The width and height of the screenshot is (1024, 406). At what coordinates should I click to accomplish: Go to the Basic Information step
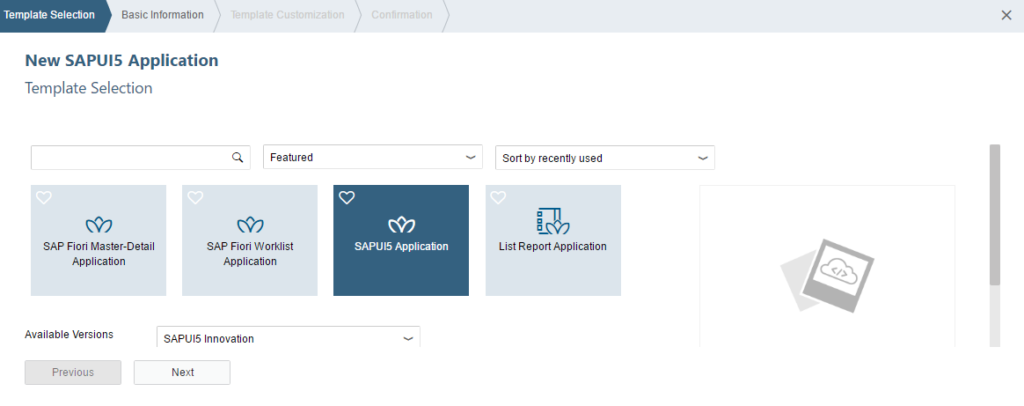click(163, 15)
